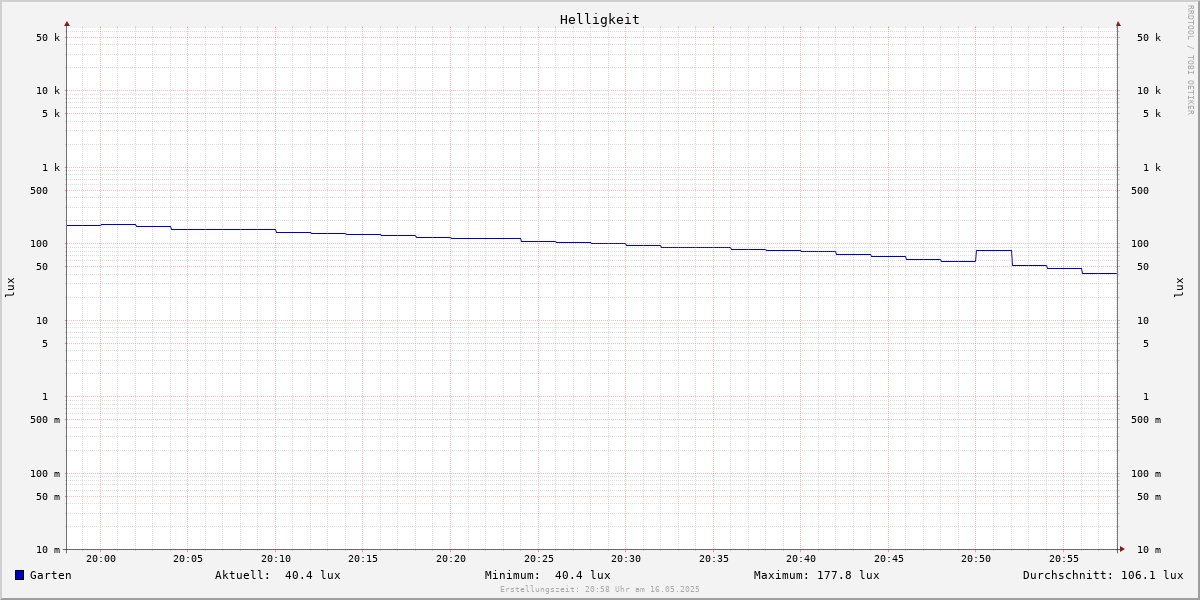The width and height of the screenshot is (1200, 600).
Task: Click the 10 k label on left axis
Action: (x=48, y=91)
